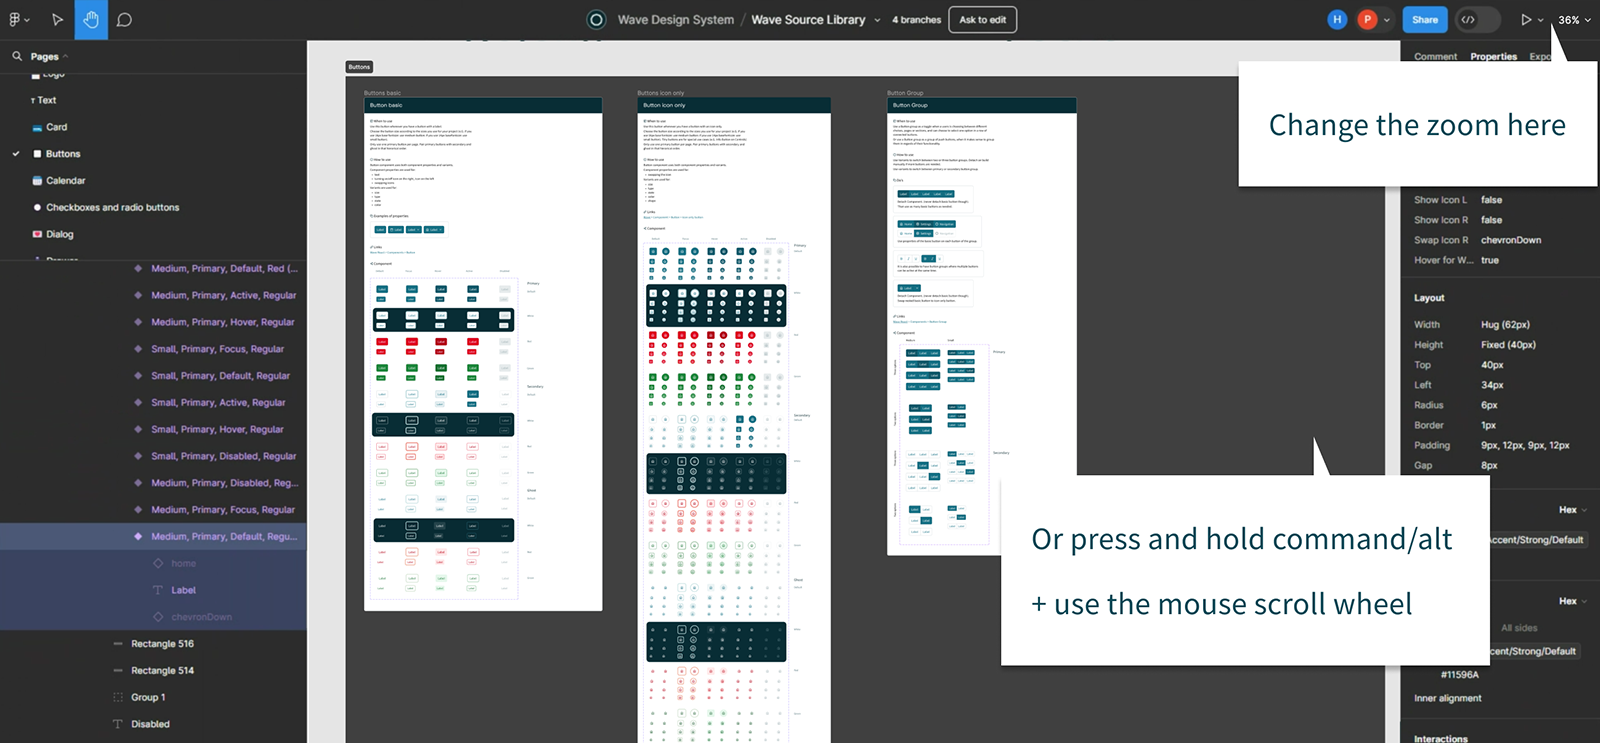The image size is (1600, 743).
Task: Select the Comment bubble tool
Action: 124,19
